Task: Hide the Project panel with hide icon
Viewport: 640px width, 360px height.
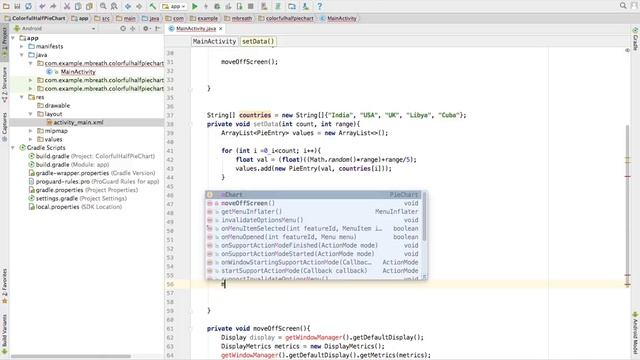Action: click(157, 29)
